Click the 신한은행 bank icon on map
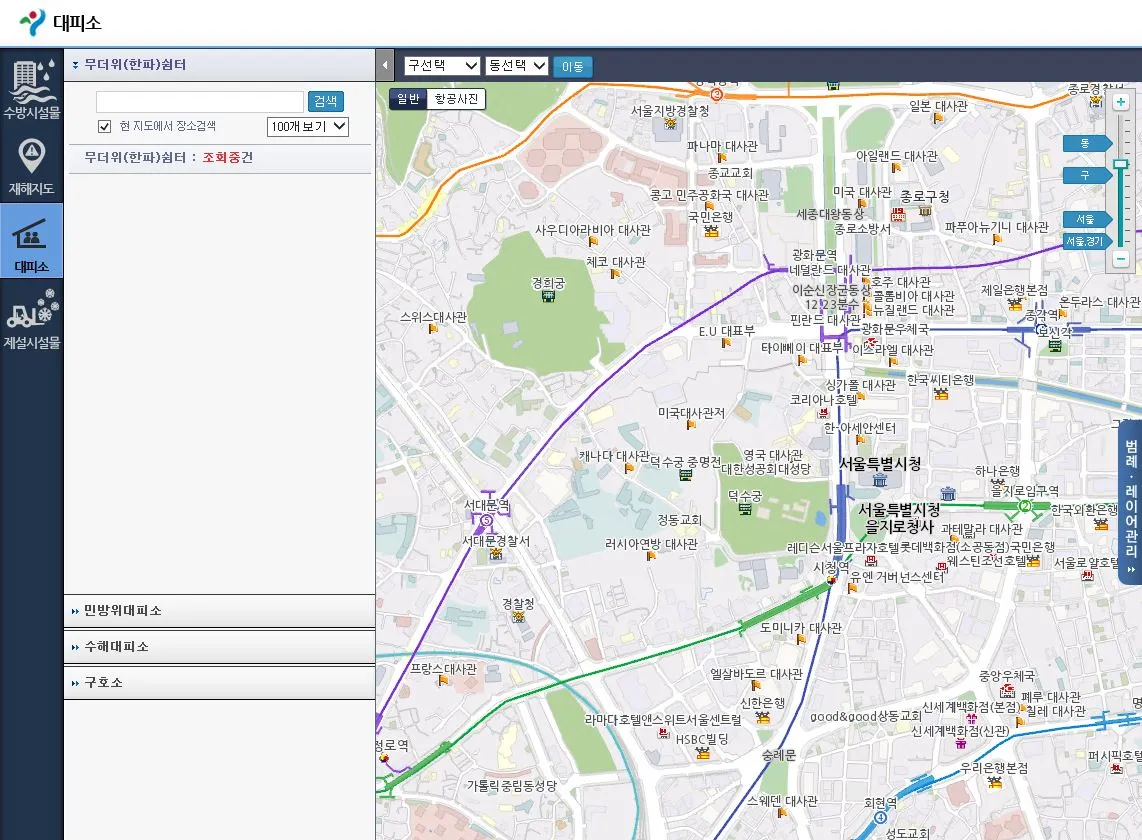 point(763,717)
